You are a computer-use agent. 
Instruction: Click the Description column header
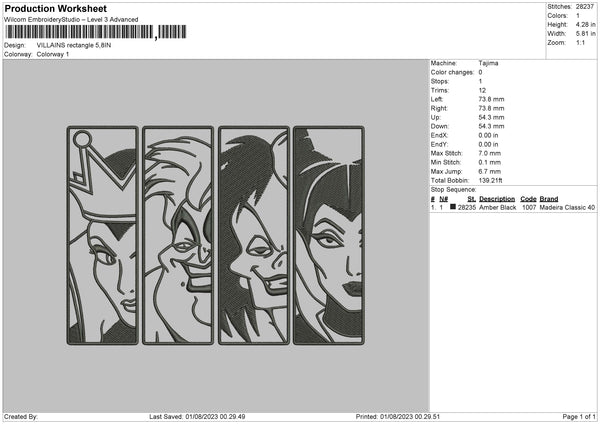pyautogui.click(x=497, y=199)
